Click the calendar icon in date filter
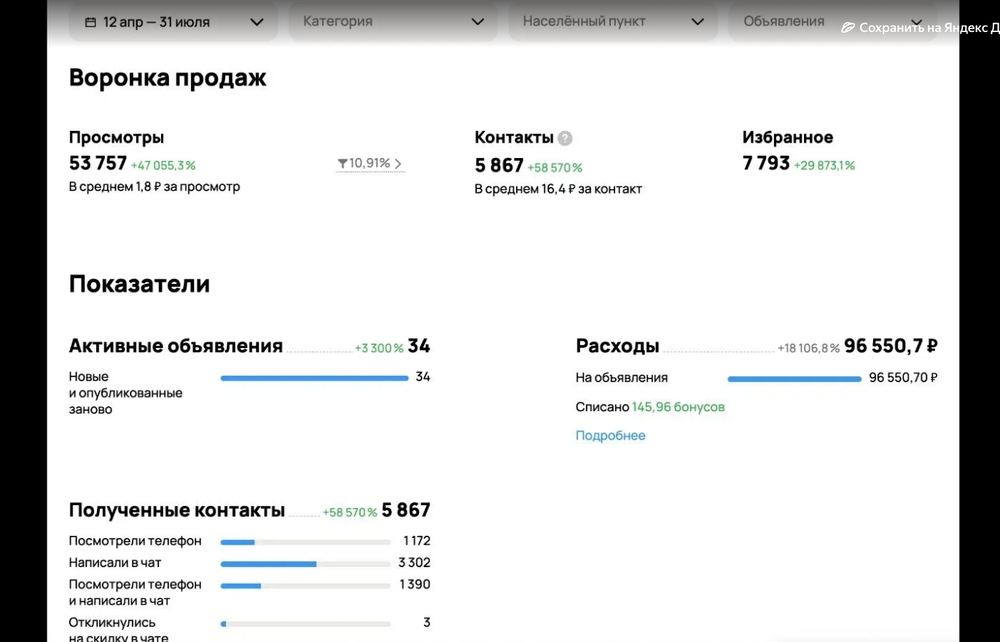This screenshot has width=1000, height=642. pos(91,22)
